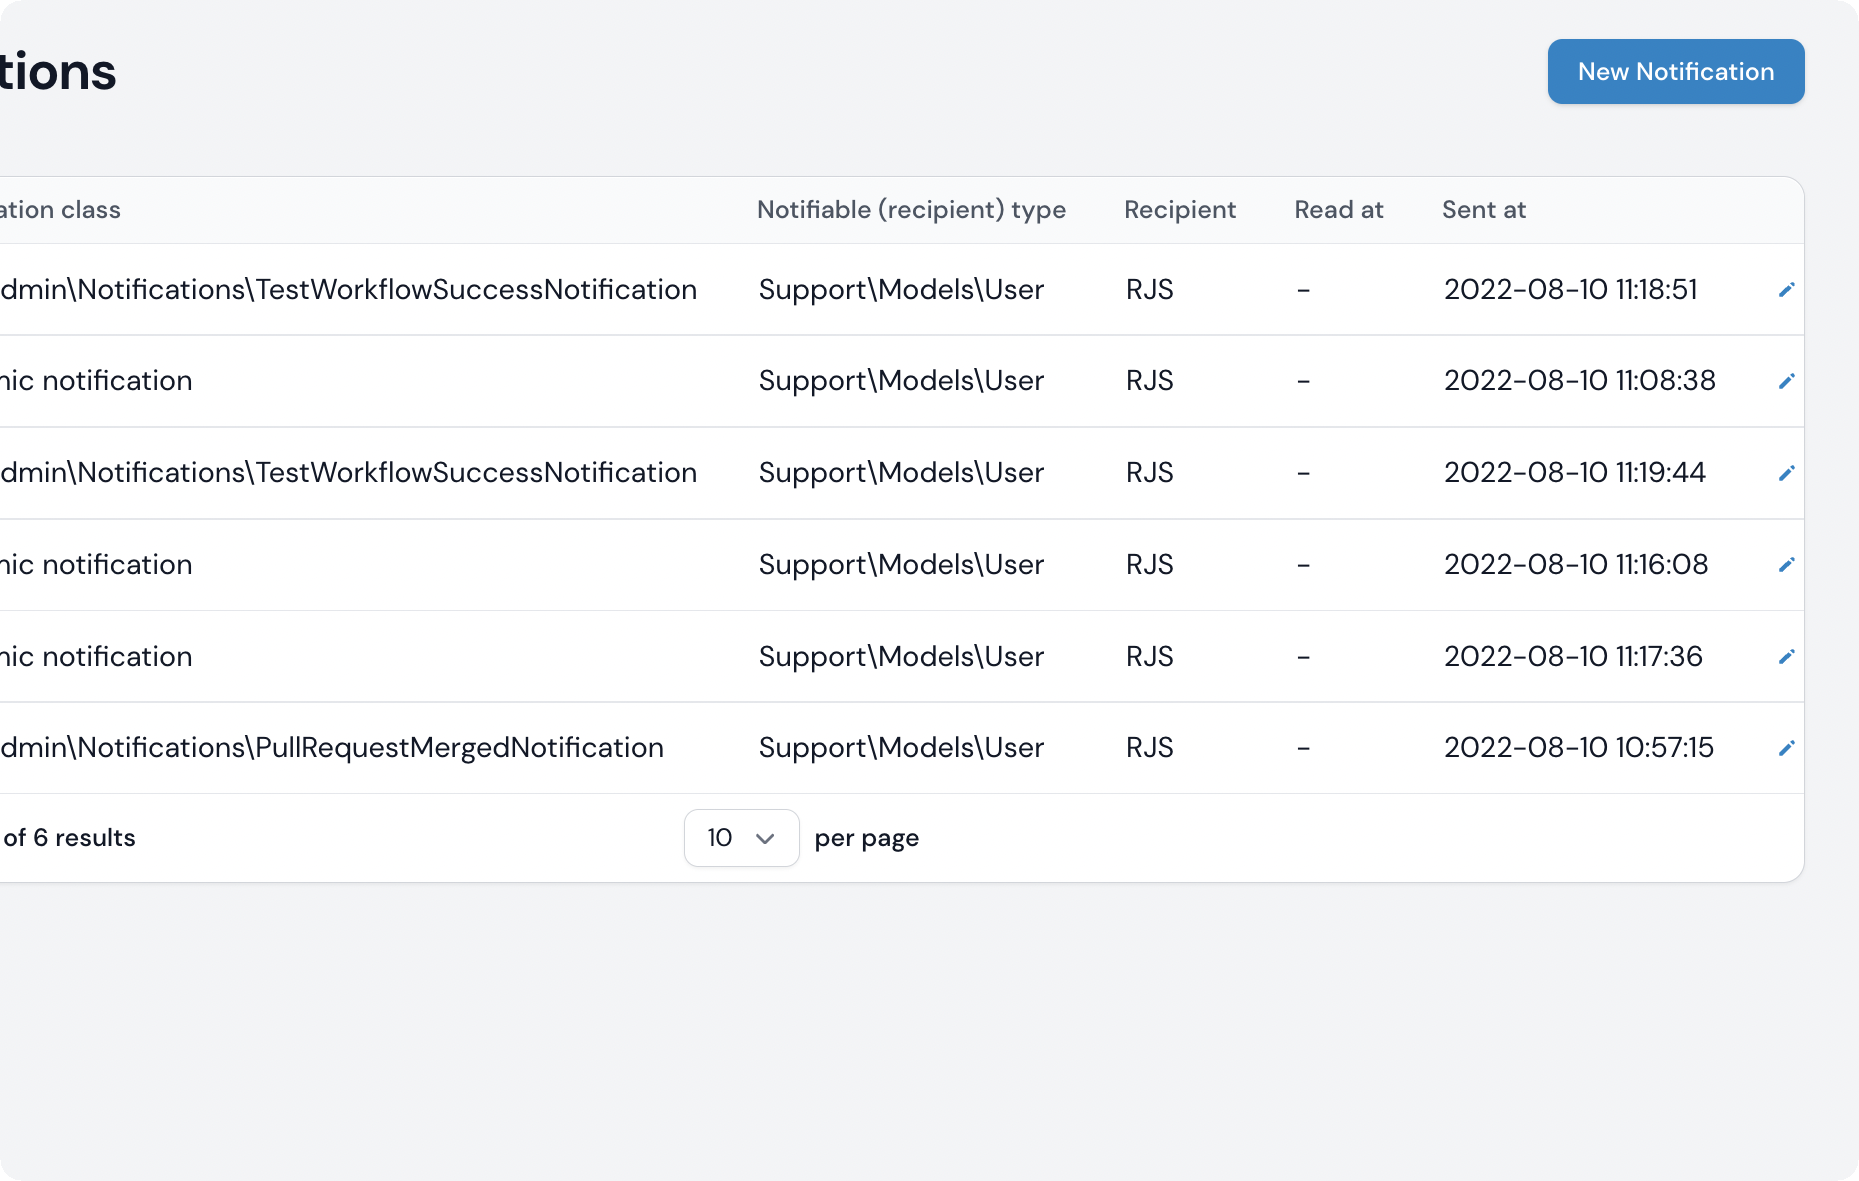Click the 'per page' label
The height and width of the screenshot is (1181, 1859).
pos(867,839)
